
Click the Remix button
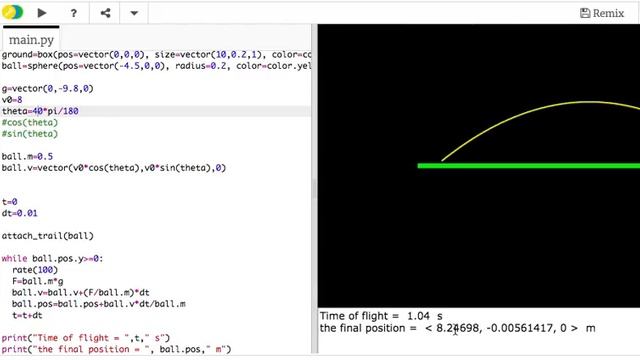(602, 13)
